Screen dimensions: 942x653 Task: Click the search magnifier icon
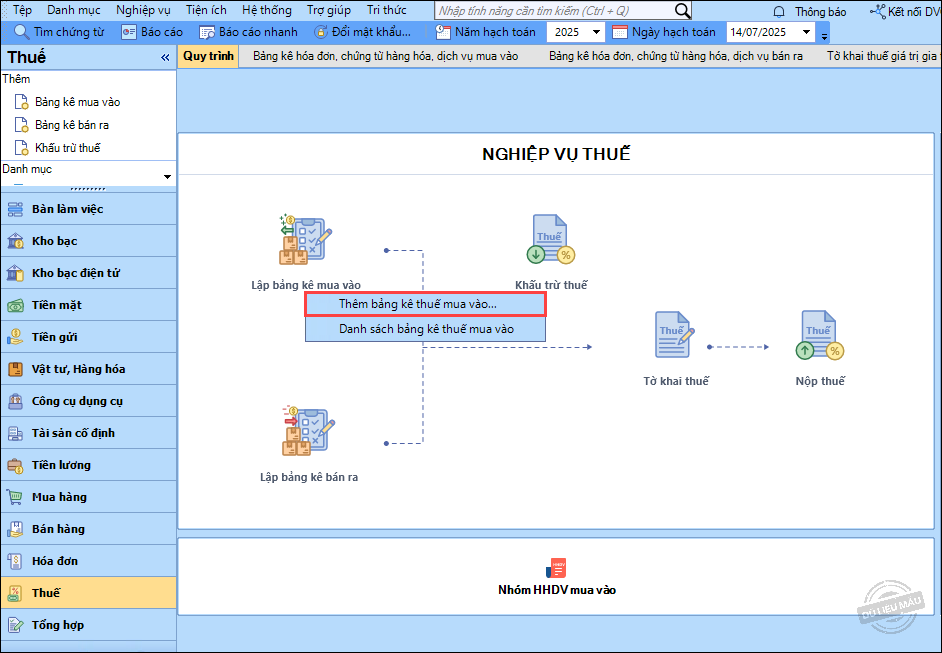click(x=682, y=11)
